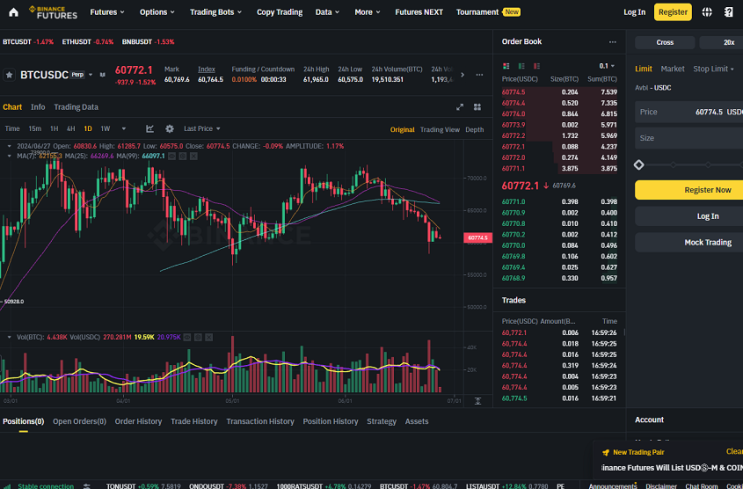Open the Options dropdown menu
Viewport: 743px width, 489px height.
(x=157, y=12)
